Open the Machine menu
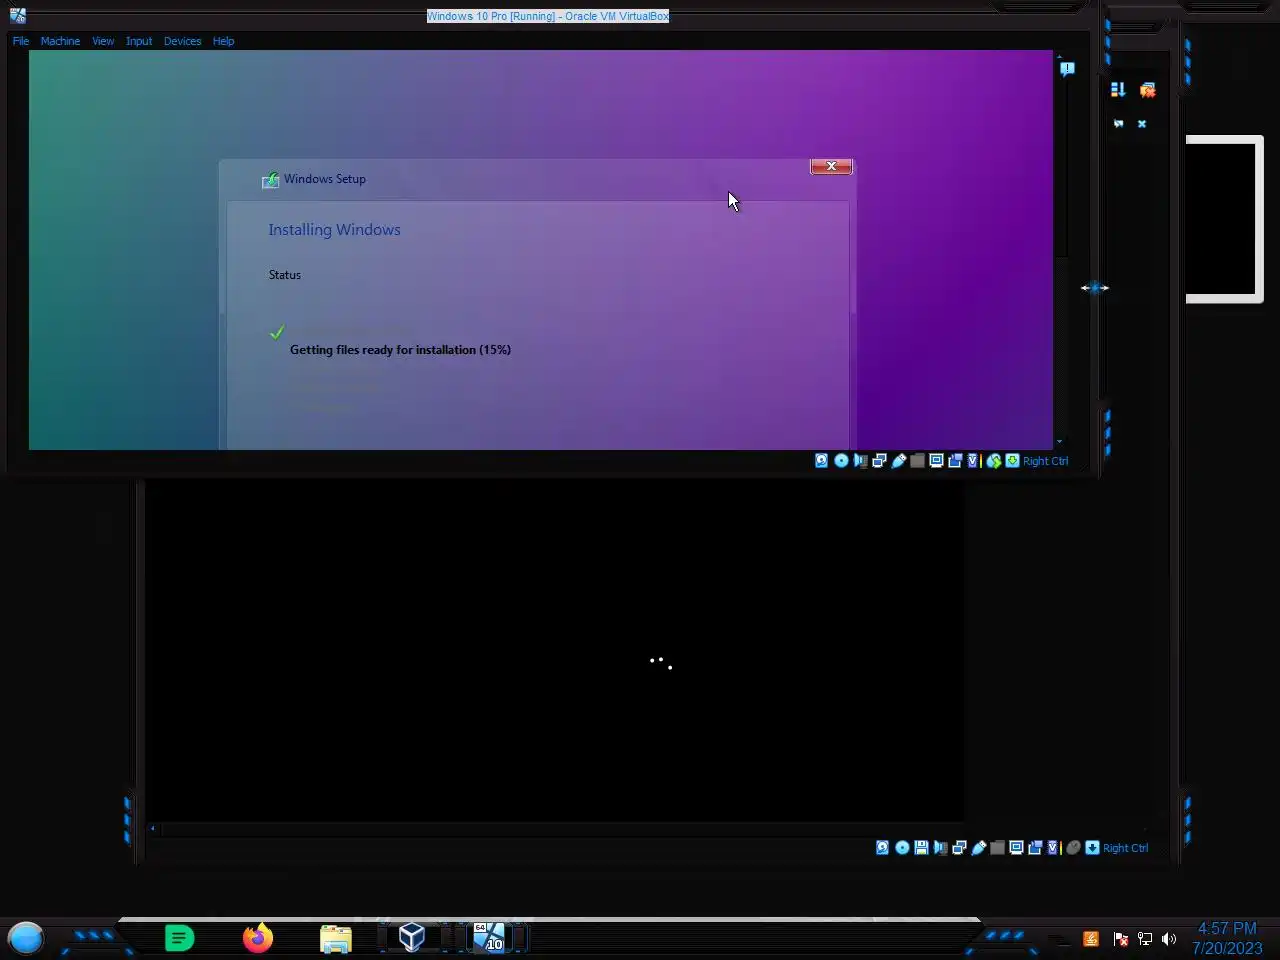 [60, 41]
